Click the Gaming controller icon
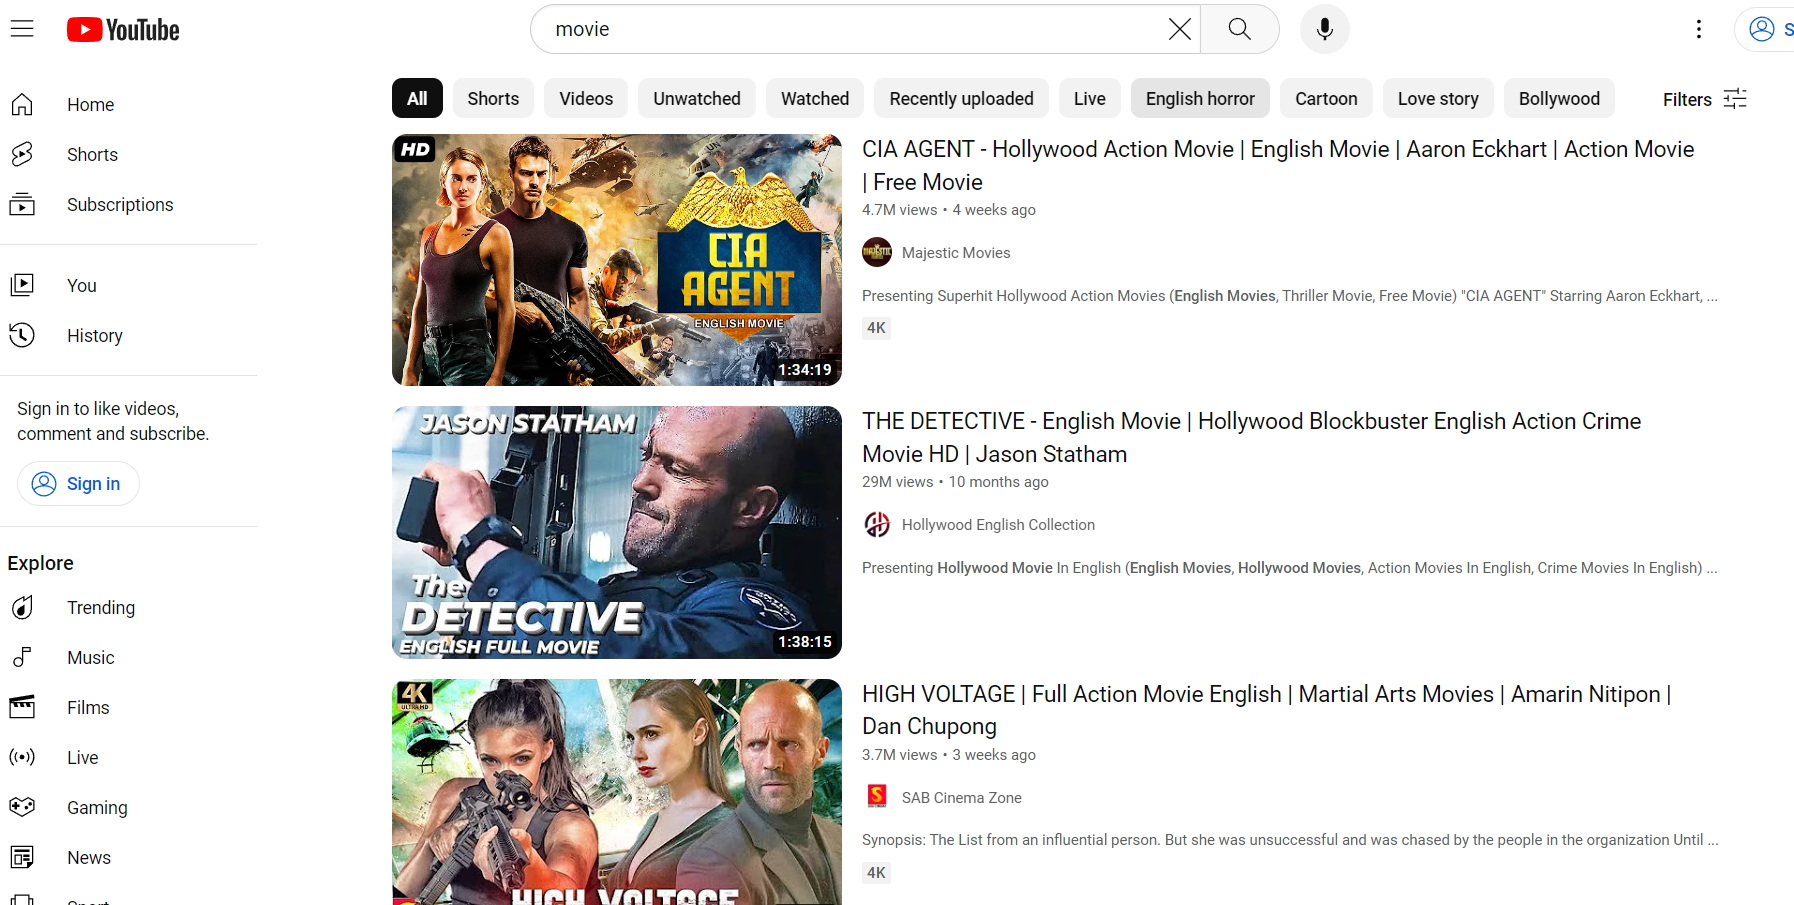The image size is (1794, 905). (22, 807)
